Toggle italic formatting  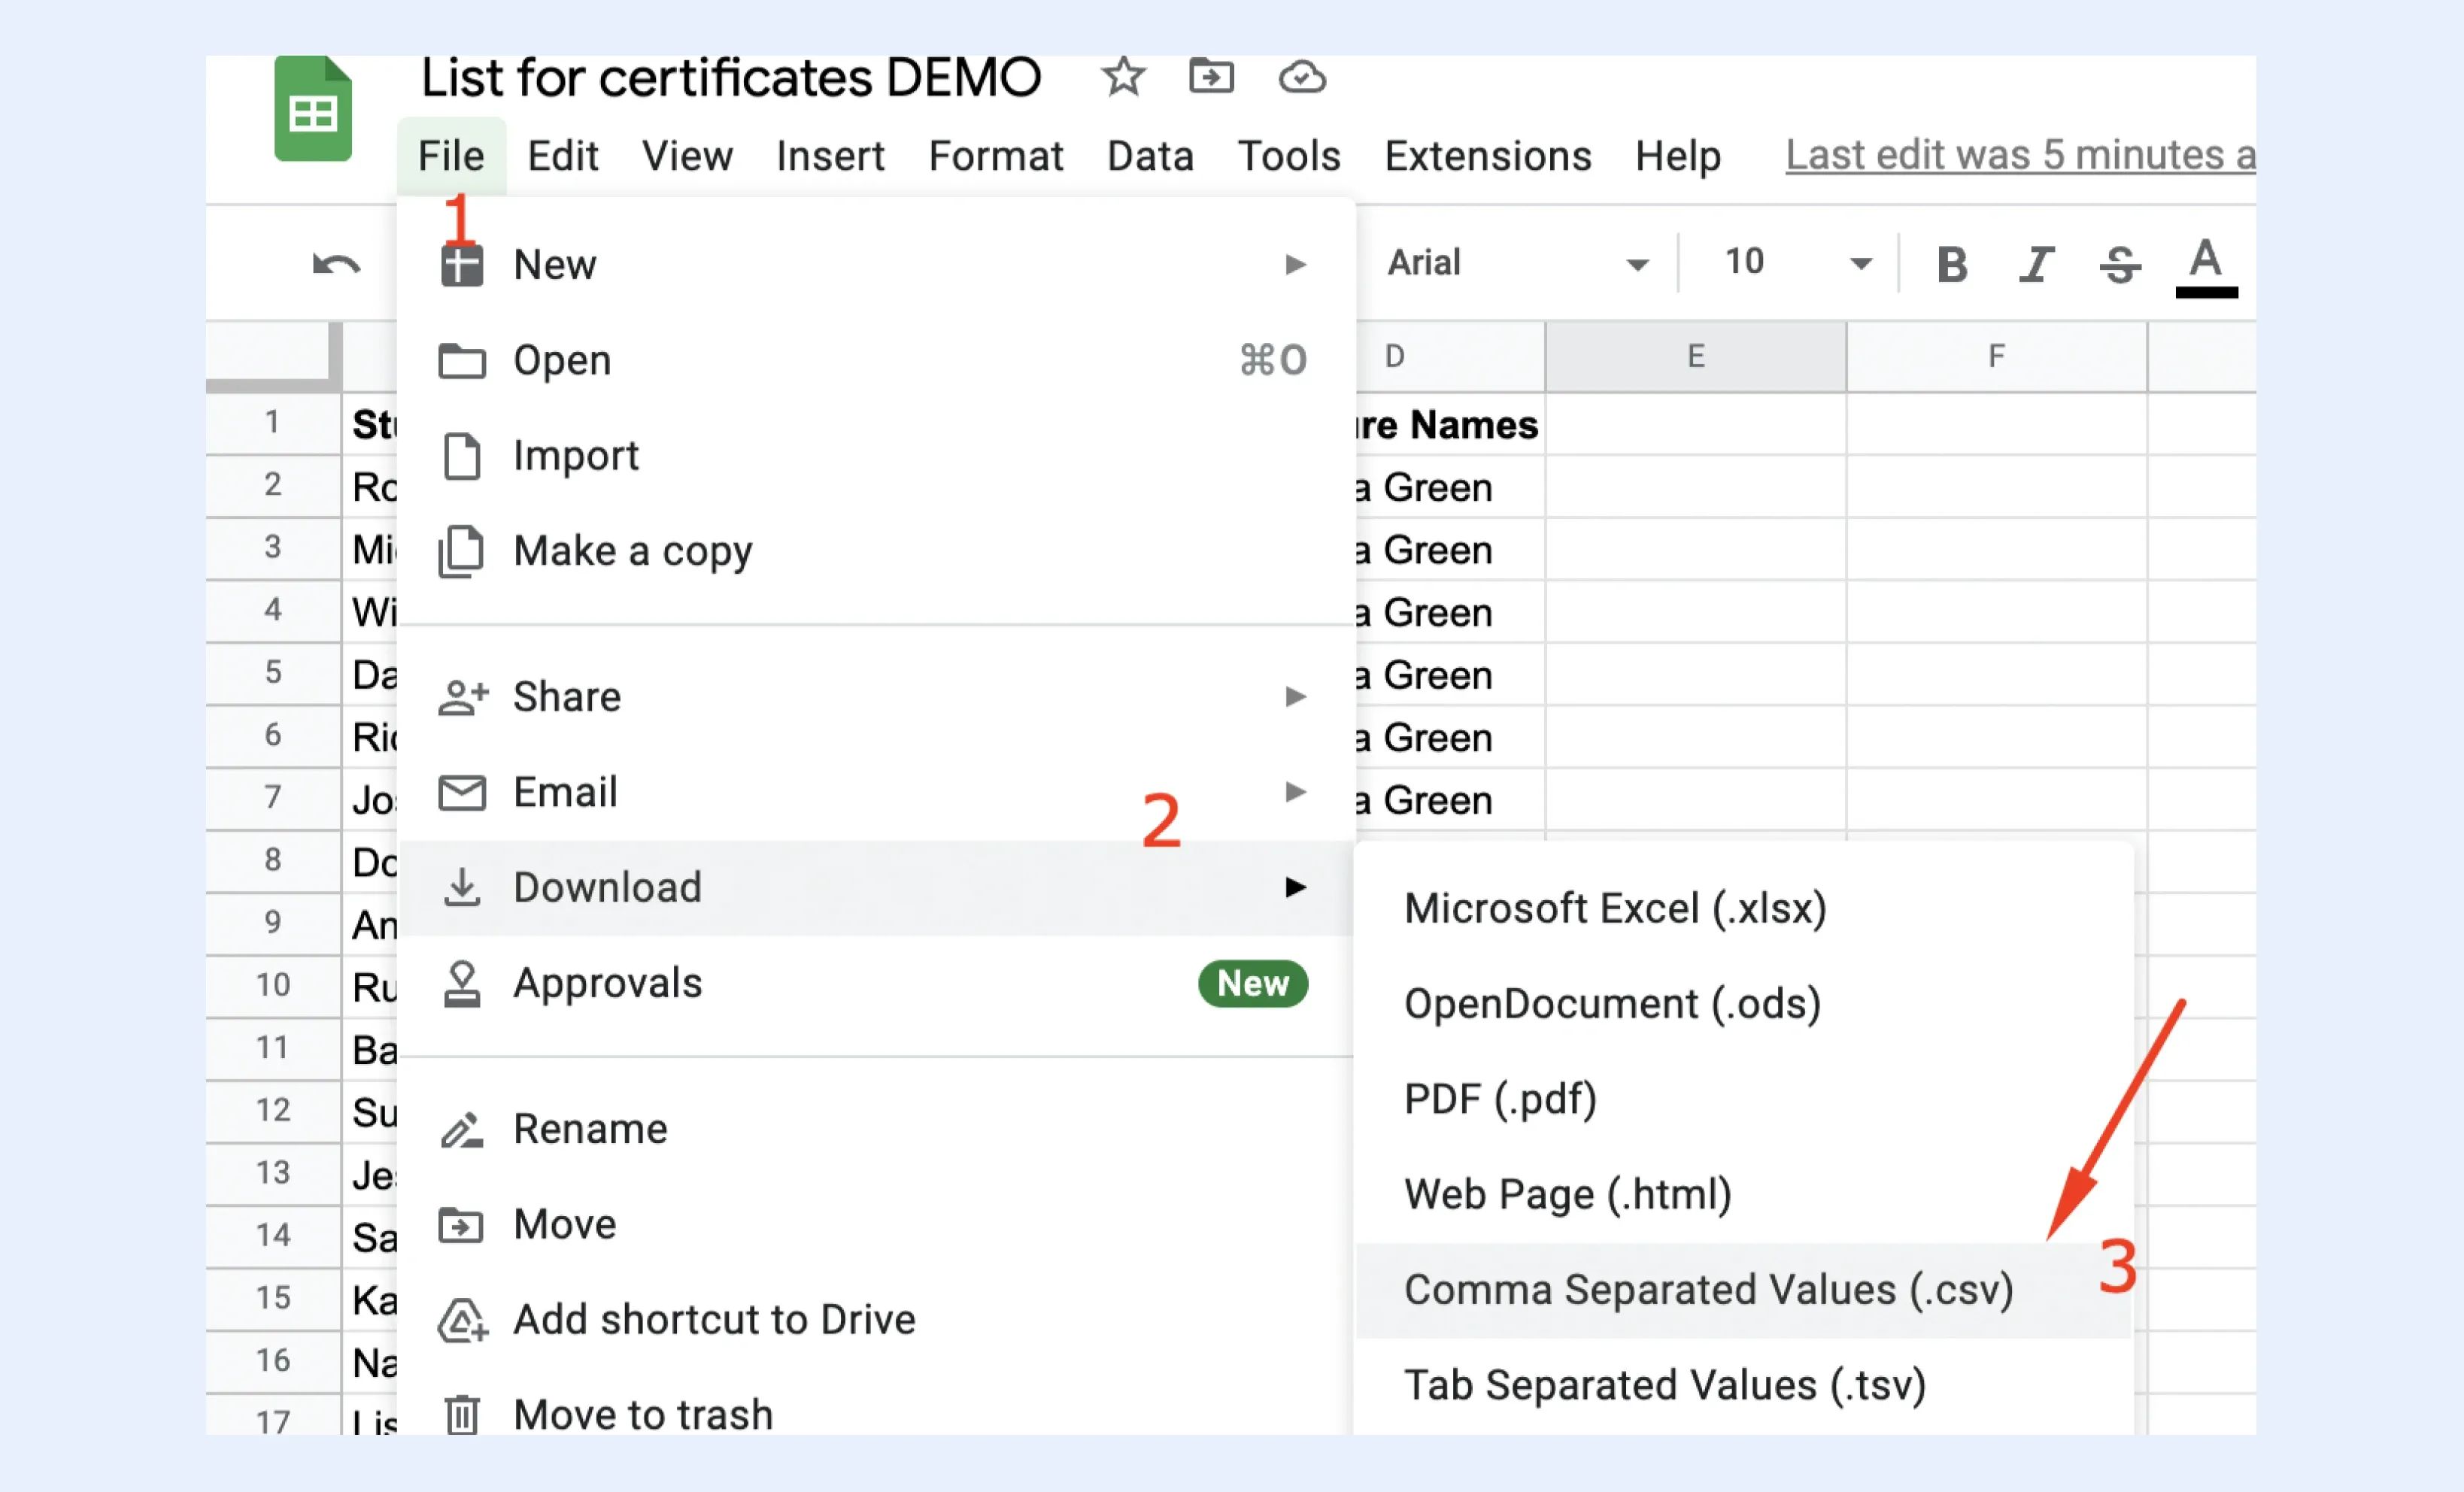(x=2036, y=264)
